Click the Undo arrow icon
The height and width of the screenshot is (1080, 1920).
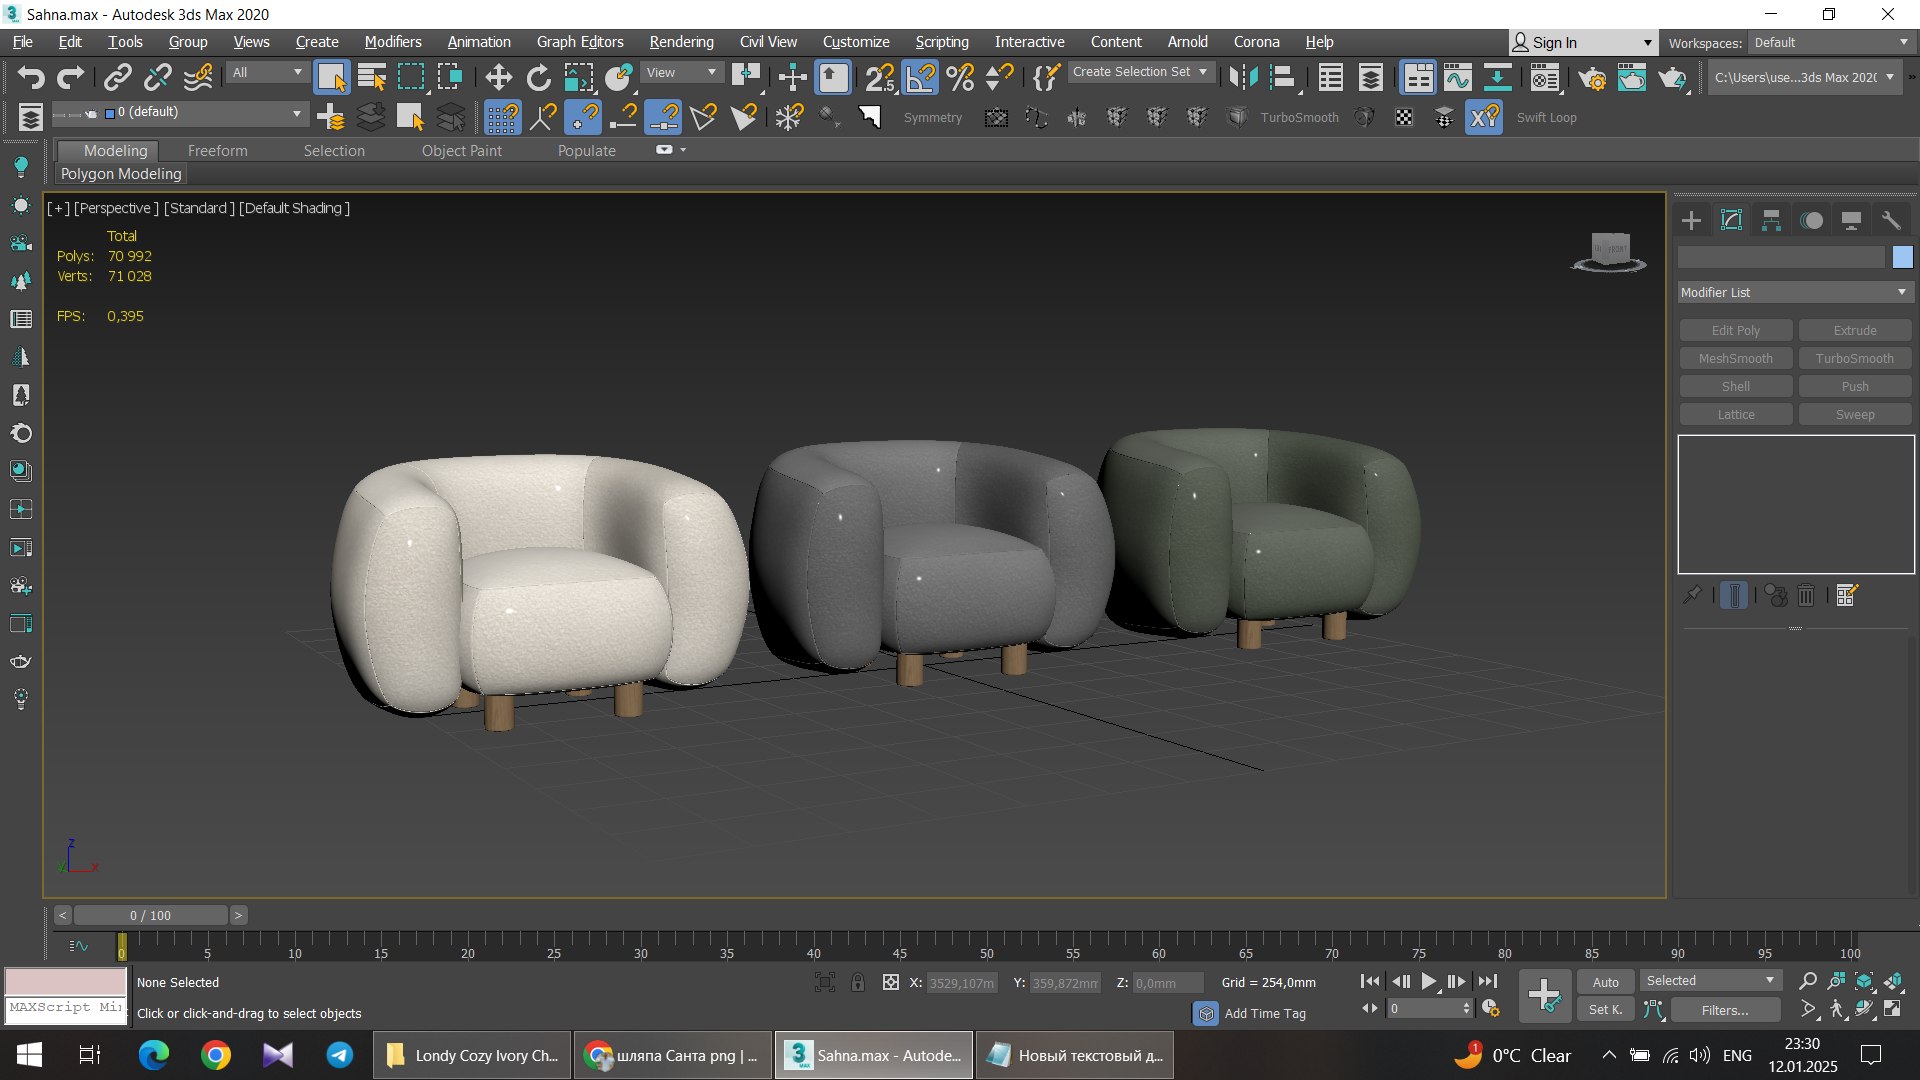pos(31,77)
